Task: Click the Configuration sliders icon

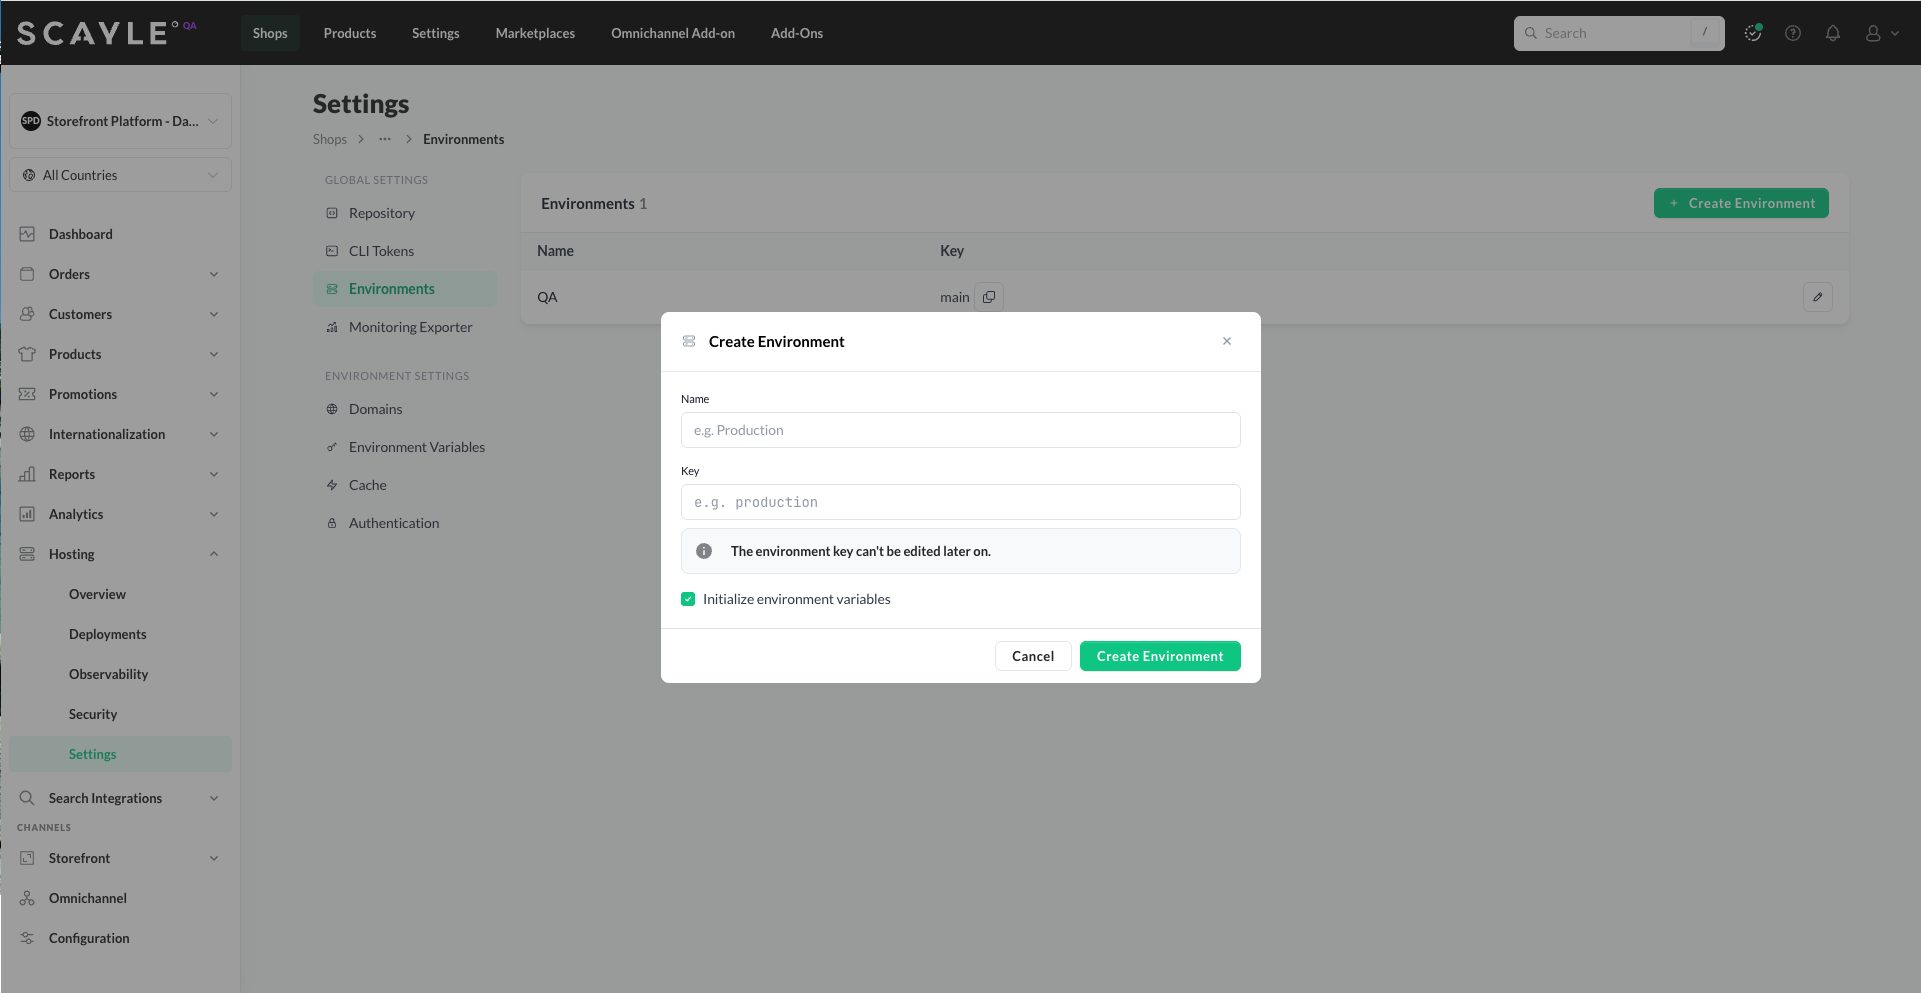Action: (x=27, y=938)
